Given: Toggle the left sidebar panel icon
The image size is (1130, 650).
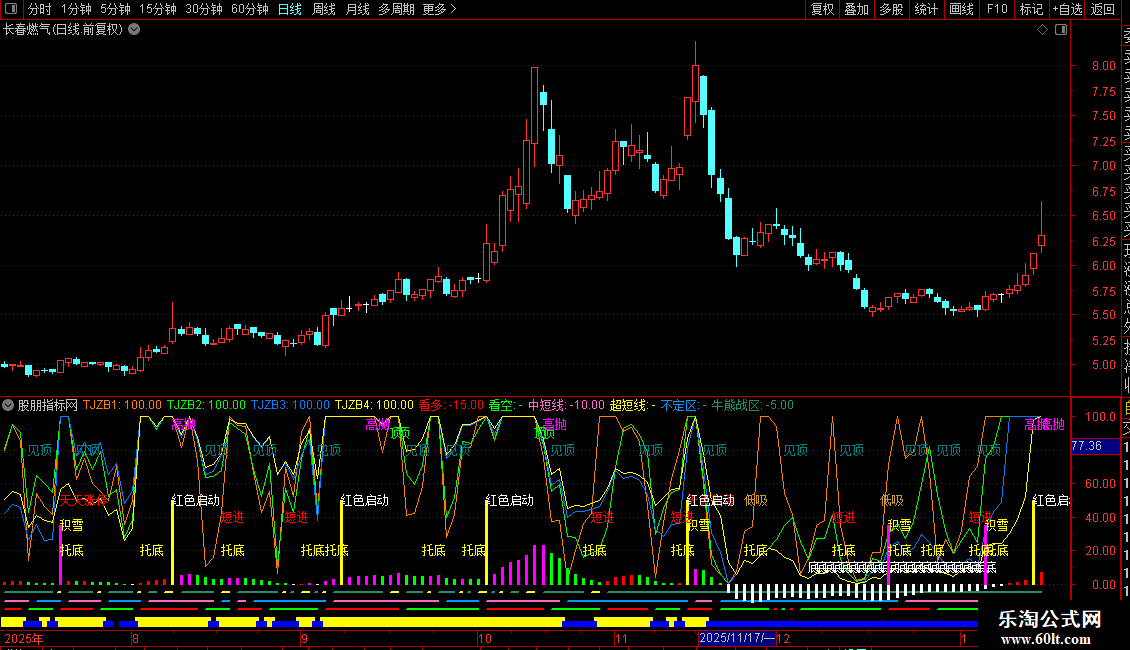Looking at the screenshot, I should click(x=10, y=9).
